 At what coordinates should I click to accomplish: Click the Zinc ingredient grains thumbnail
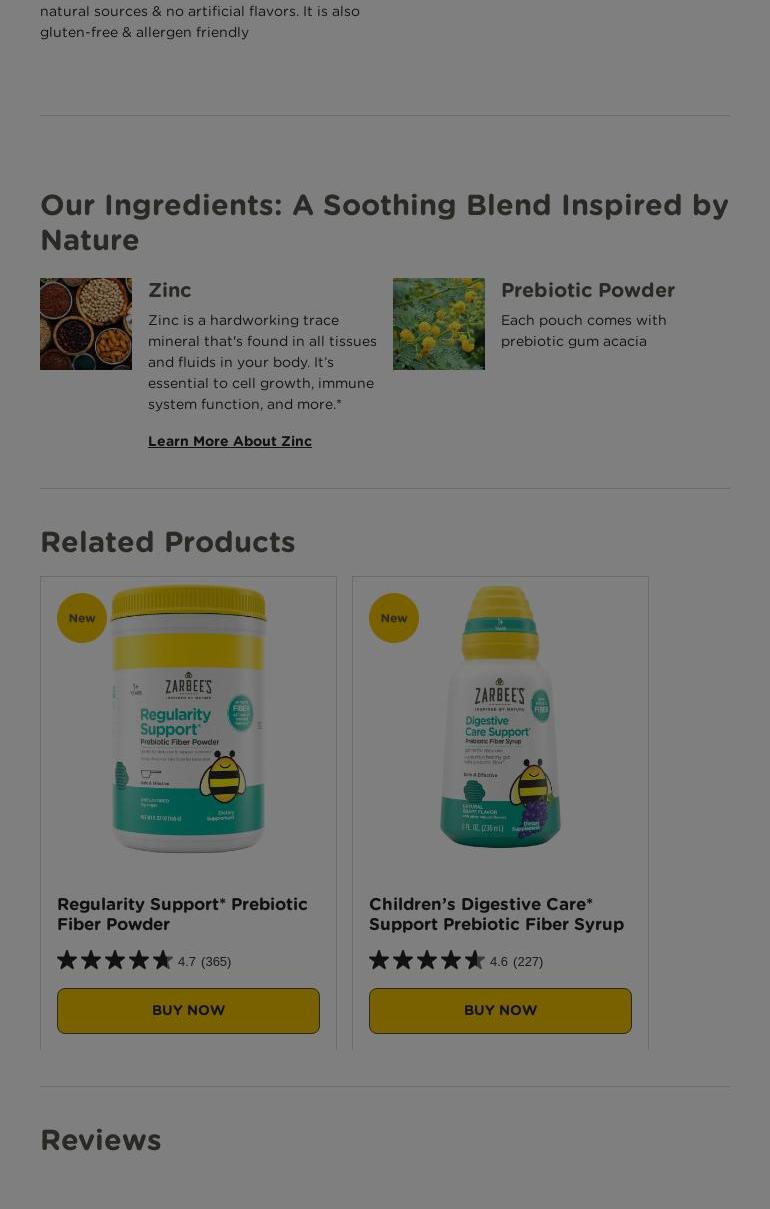click(86, 324)
